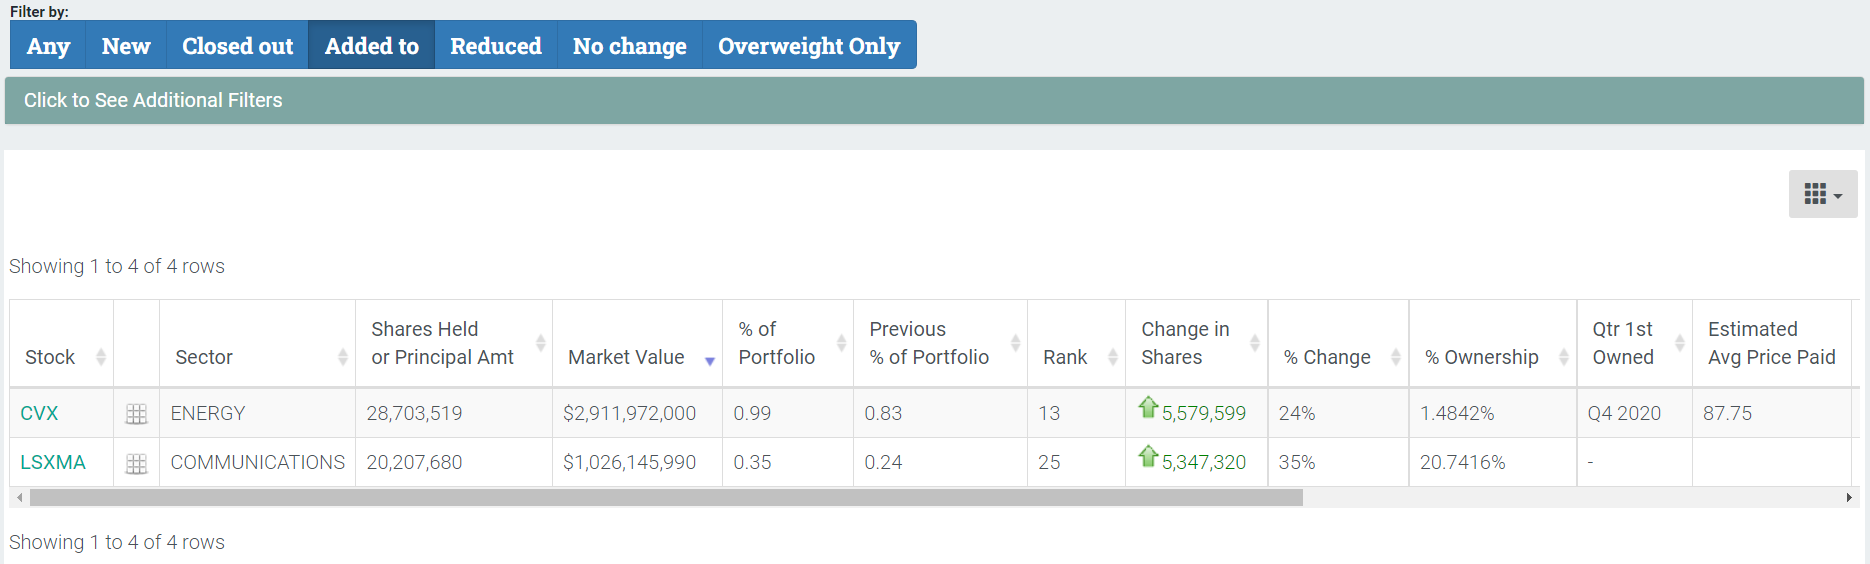This screenshot has width=1870, height=564.
Task: Click the scrollbar right arrow
Action: (1848, 497)
